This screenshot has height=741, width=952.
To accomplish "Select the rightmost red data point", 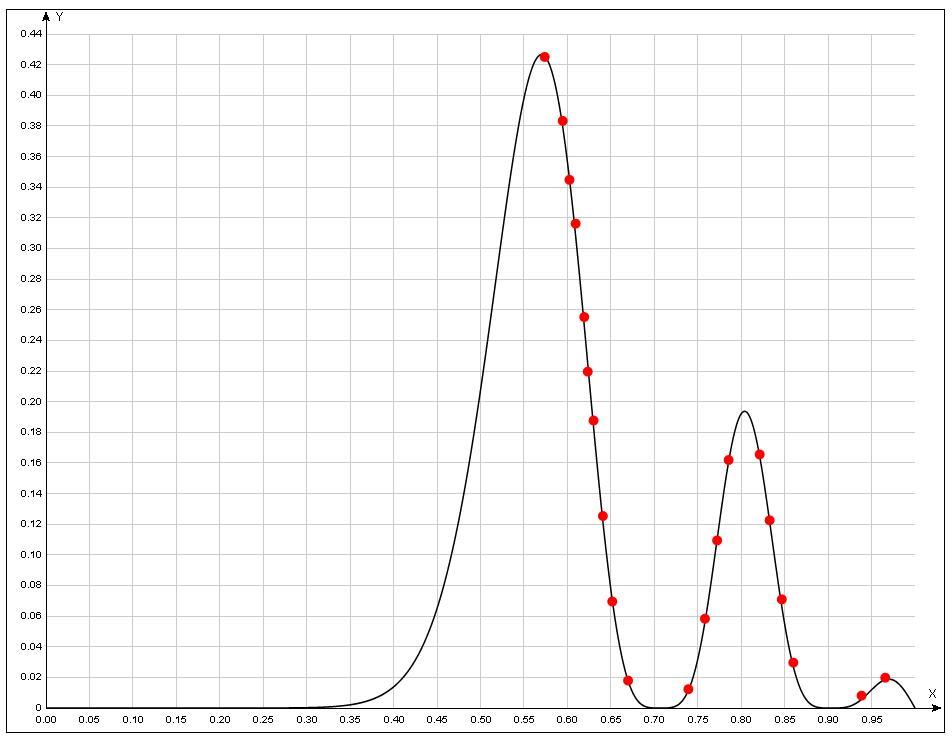I will 885,678.
